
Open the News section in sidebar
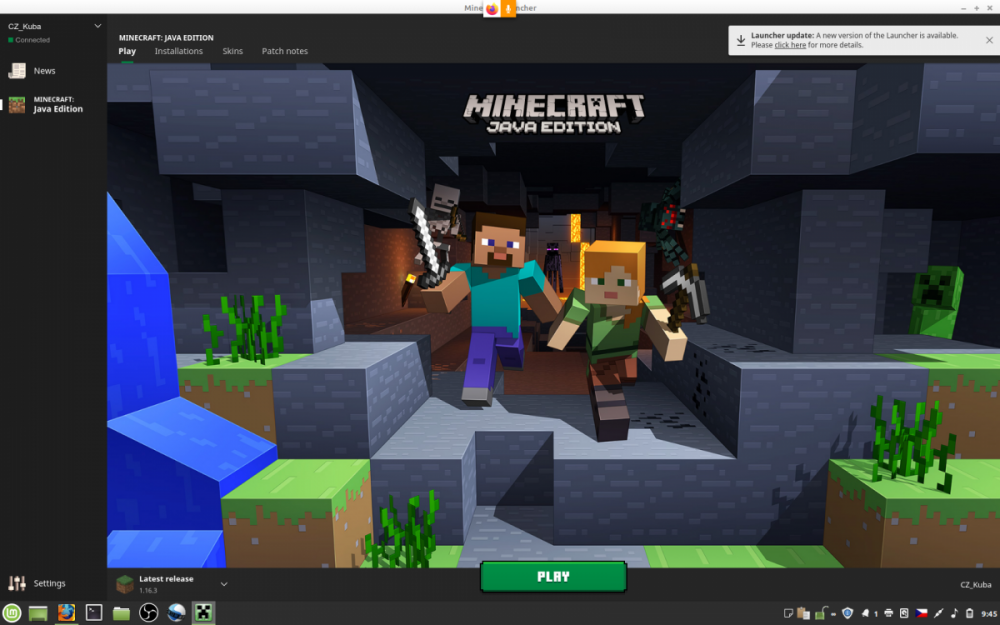44,71
